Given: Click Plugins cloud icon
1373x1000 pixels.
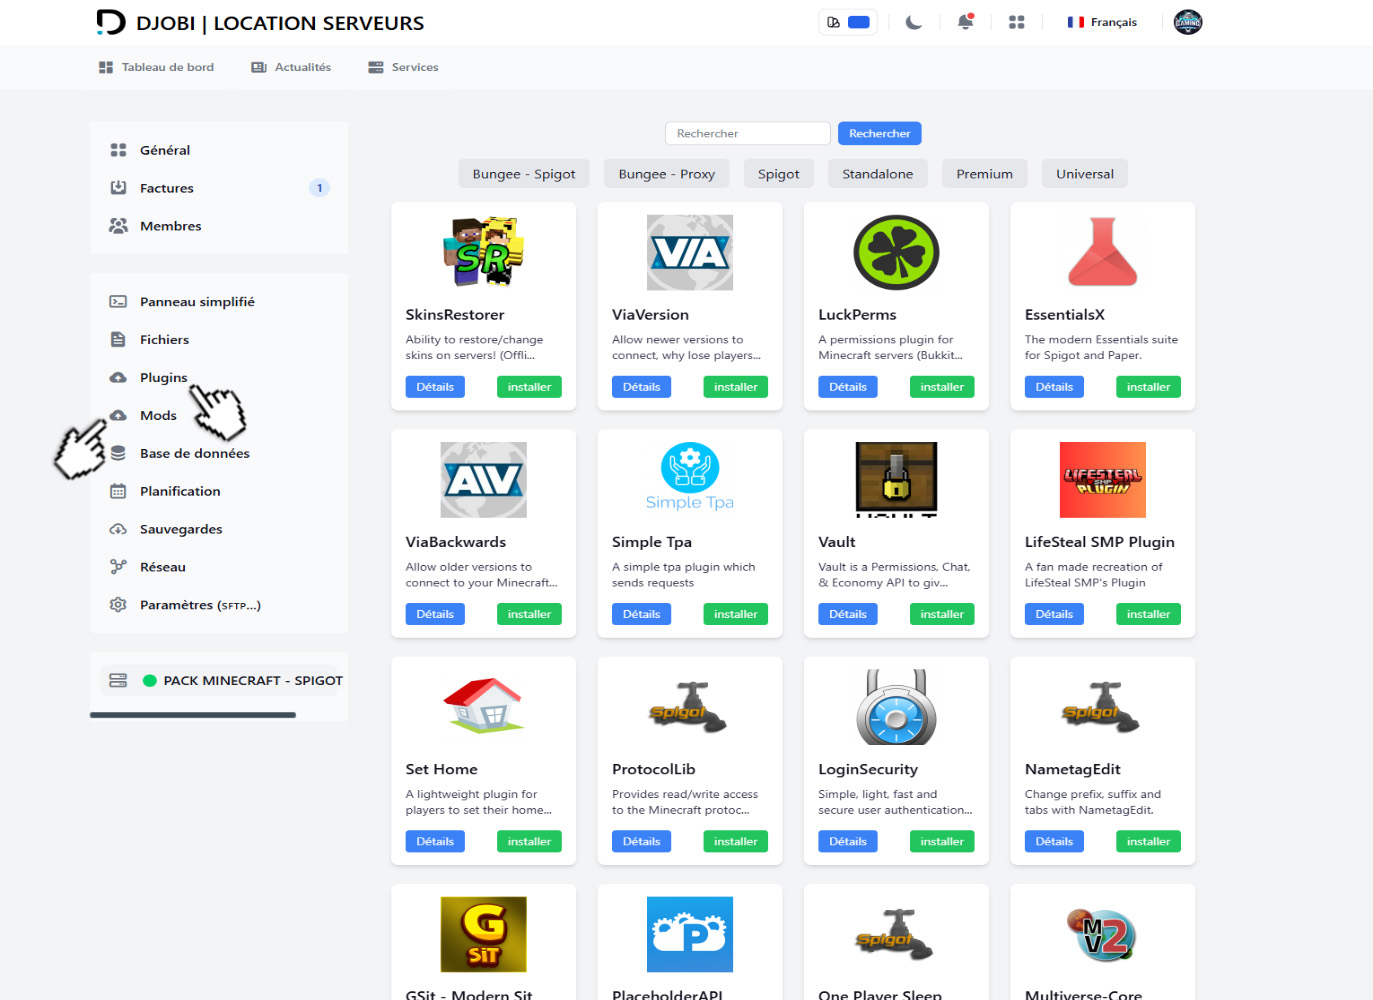Looking at the screenshot, I should (x=118, y=378).
